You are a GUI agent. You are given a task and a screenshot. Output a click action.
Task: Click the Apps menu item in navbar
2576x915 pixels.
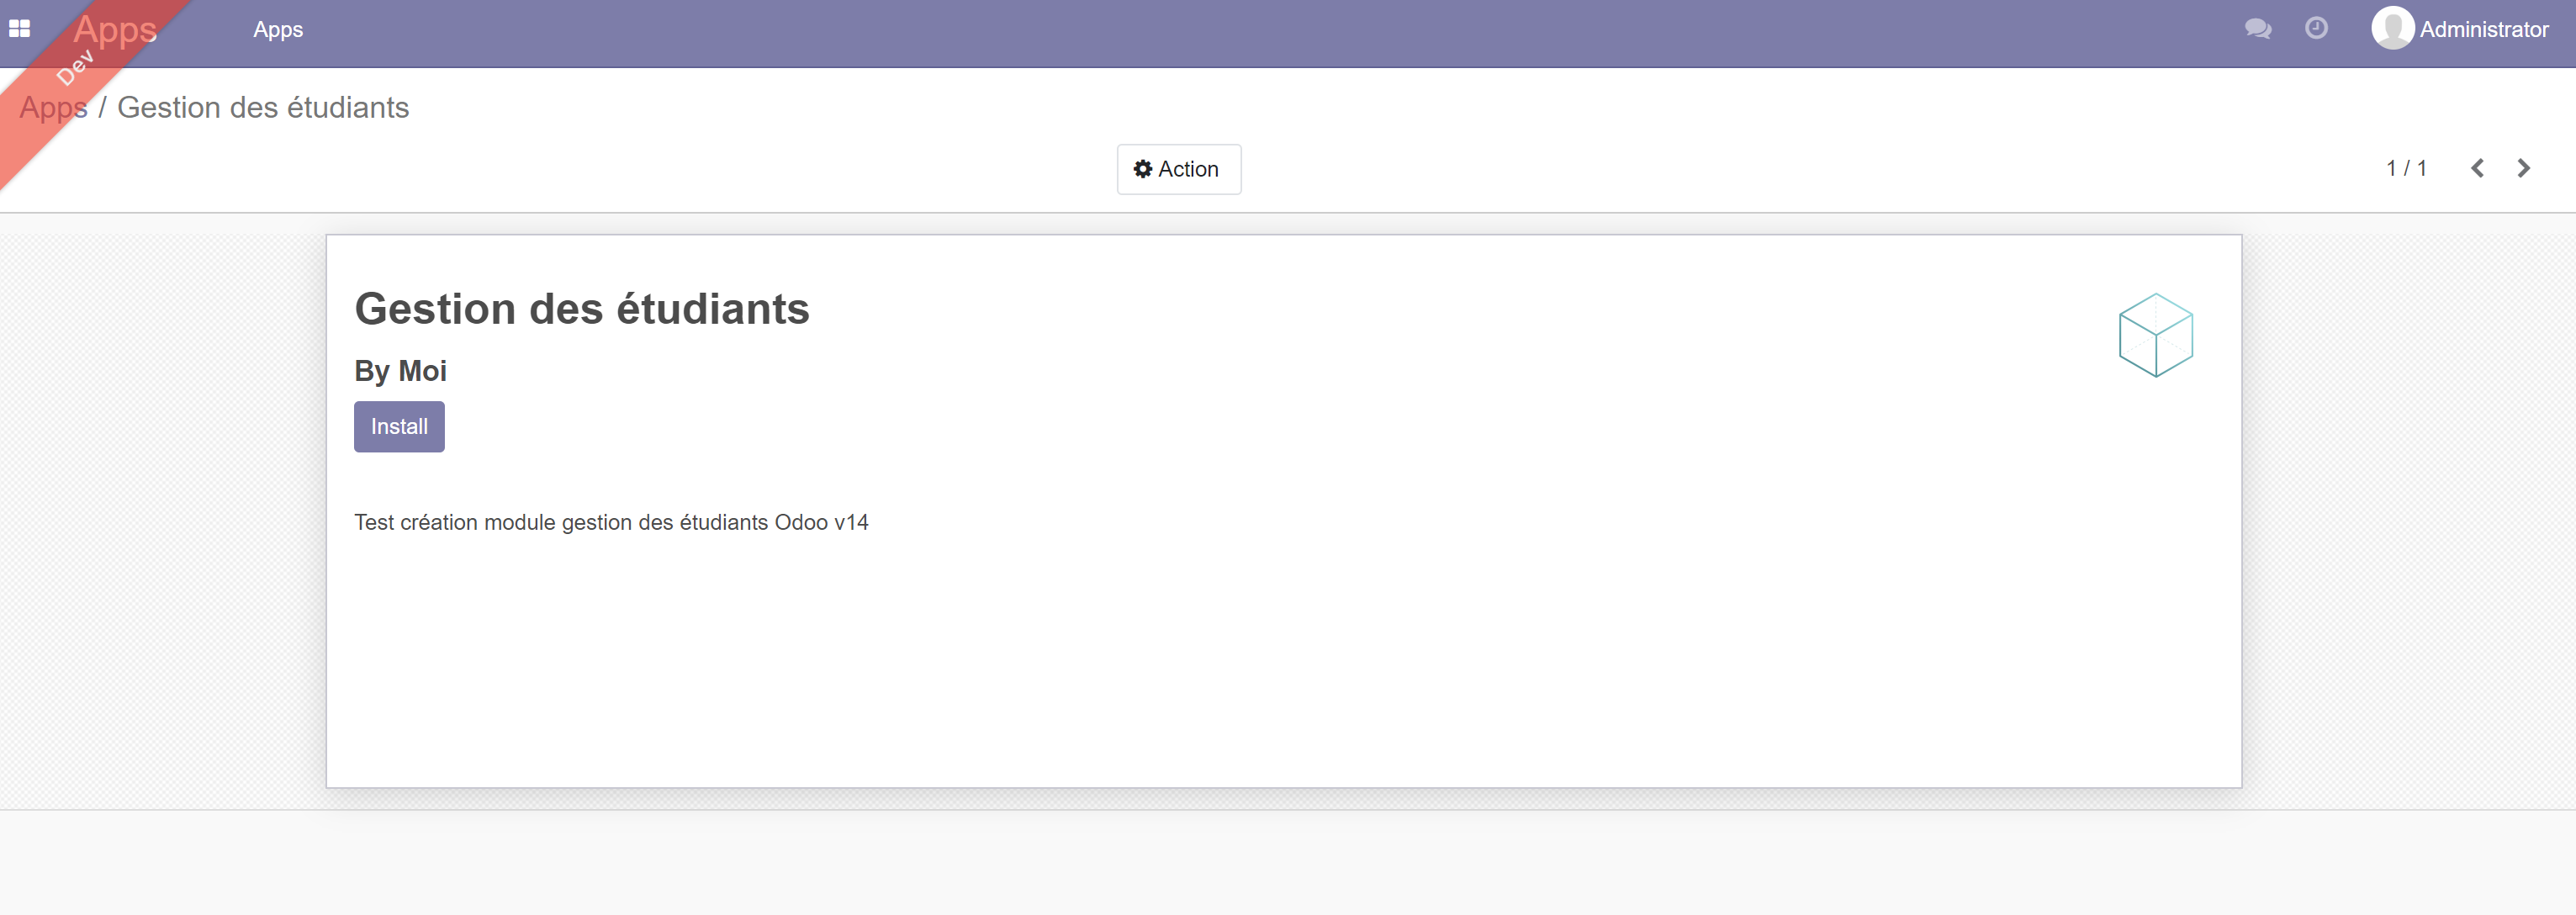(278, 30)
